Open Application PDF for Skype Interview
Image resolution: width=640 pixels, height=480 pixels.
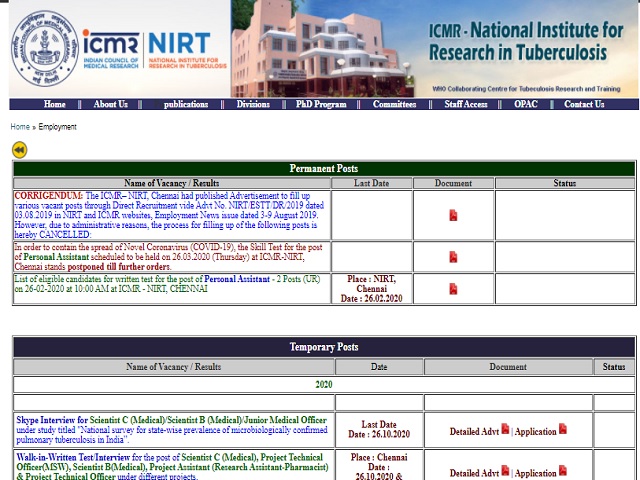(x=563, y=429)
